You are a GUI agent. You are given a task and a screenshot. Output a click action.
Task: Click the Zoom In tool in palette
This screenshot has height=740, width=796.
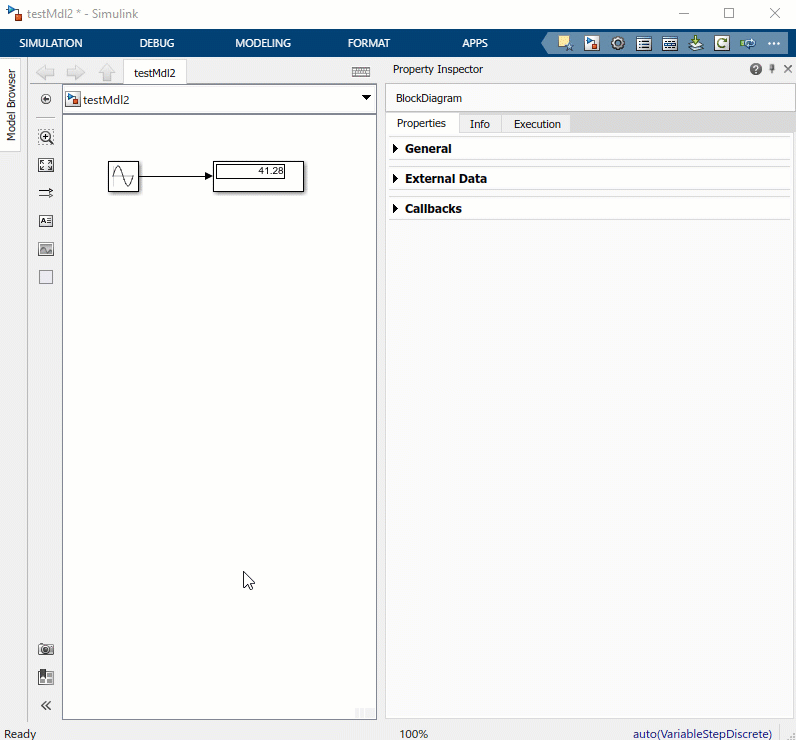[x=46, y=137]
